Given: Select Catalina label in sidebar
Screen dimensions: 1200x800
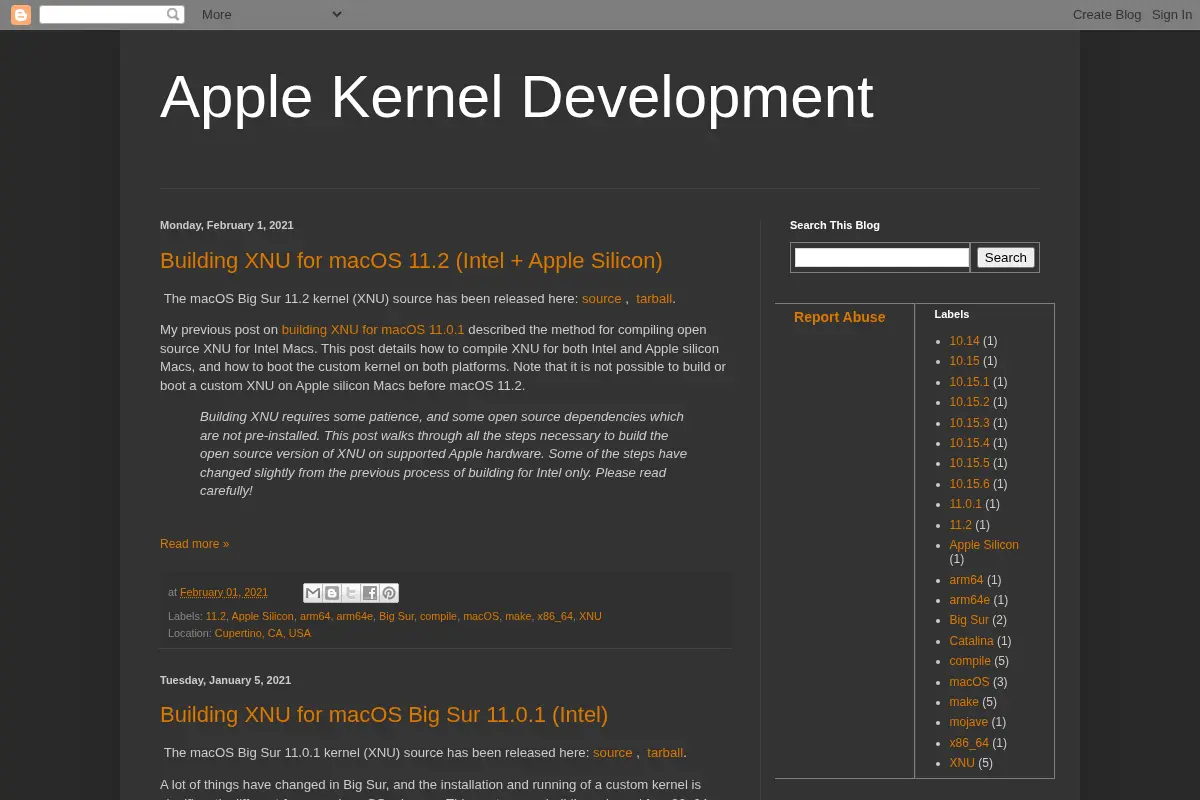Looking at the screenshot, I should click(x=971, y=641).
